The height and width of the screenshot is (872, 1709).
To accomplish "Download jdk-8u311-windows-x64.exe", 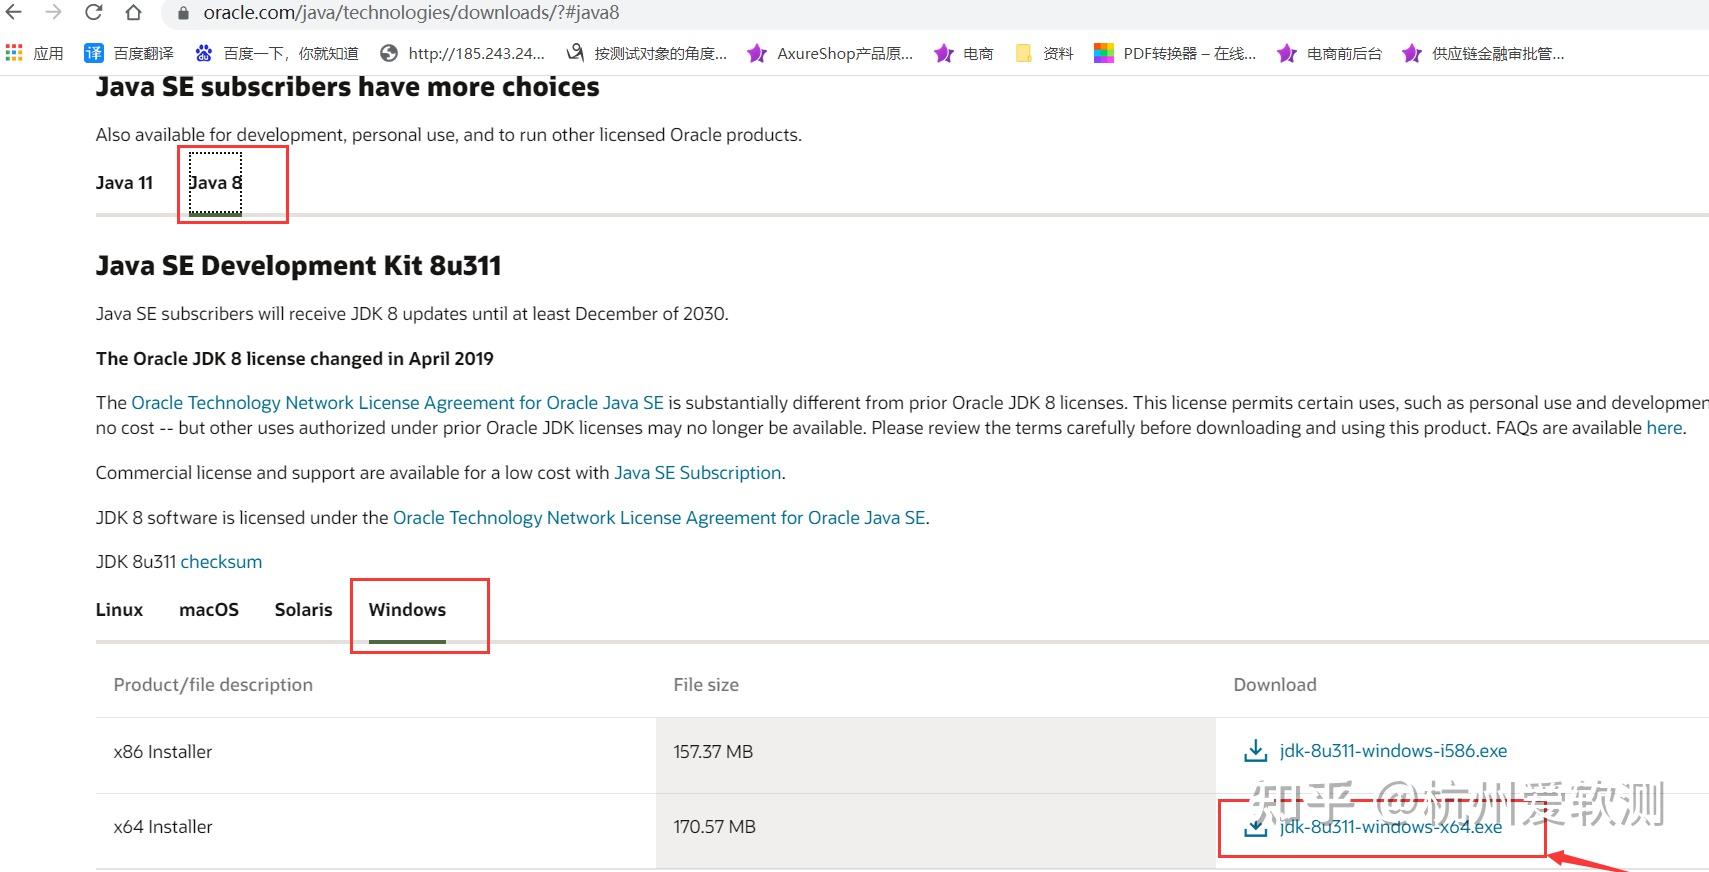I will (1390, 827).
